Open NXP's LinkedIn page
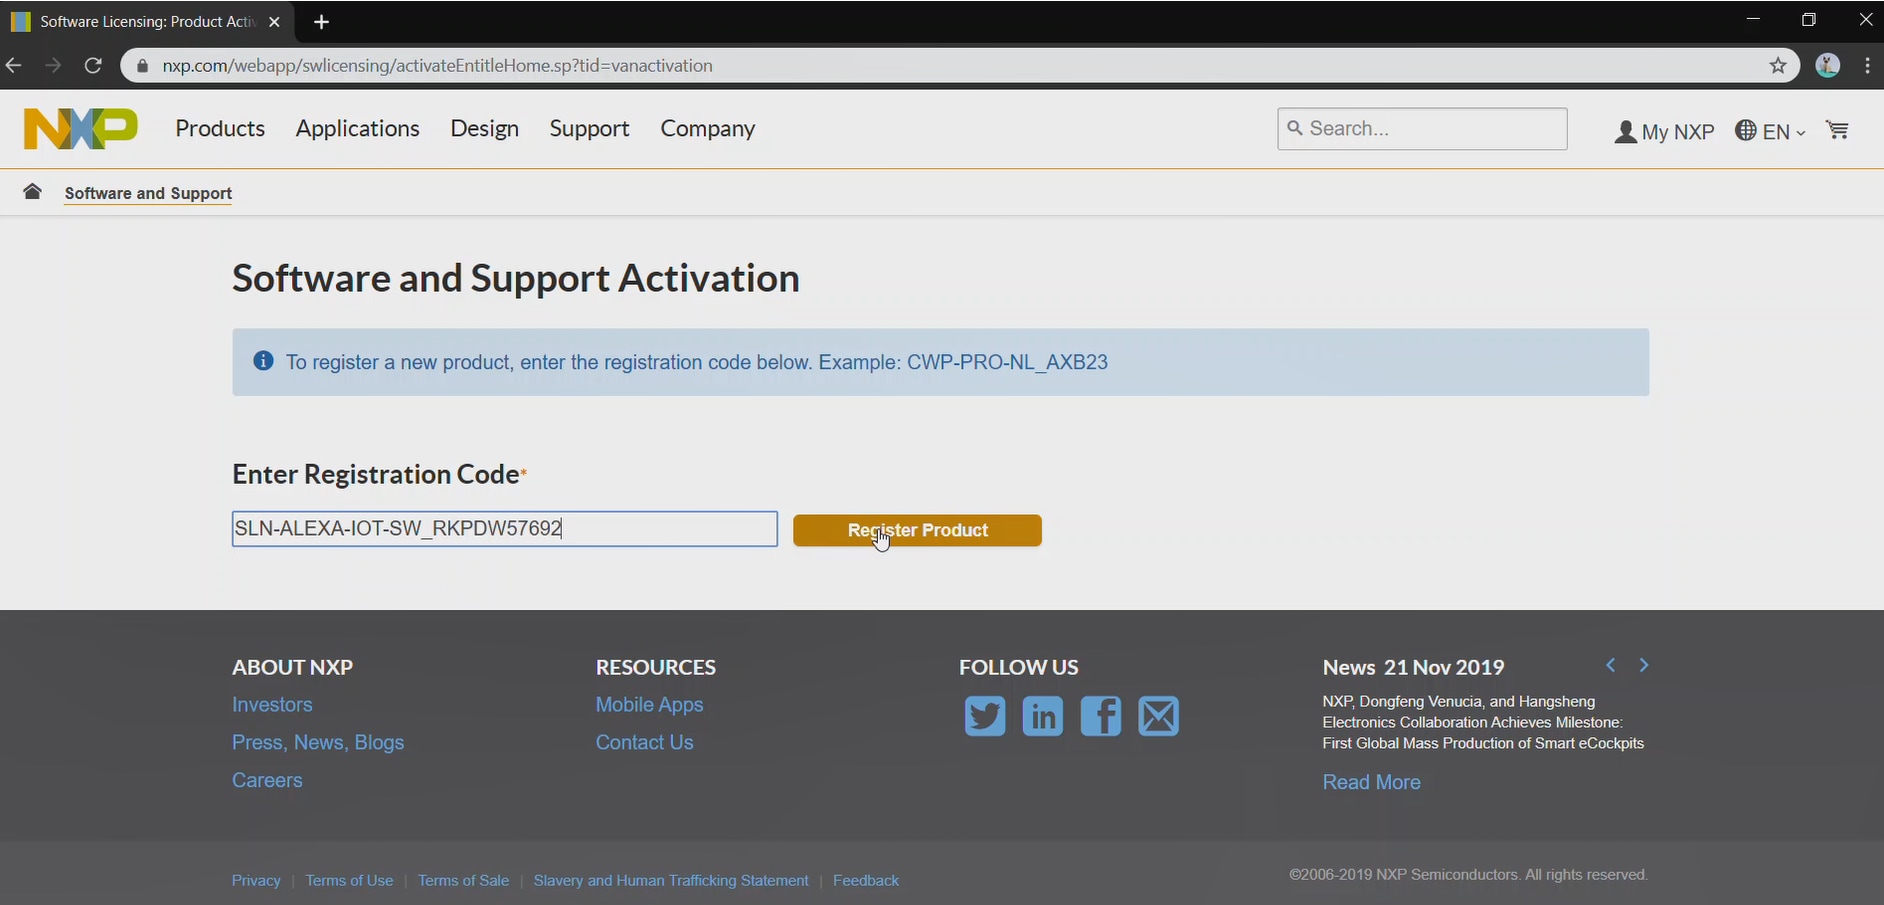The width and height of the screenshot is (1884, 905). 1042,716
